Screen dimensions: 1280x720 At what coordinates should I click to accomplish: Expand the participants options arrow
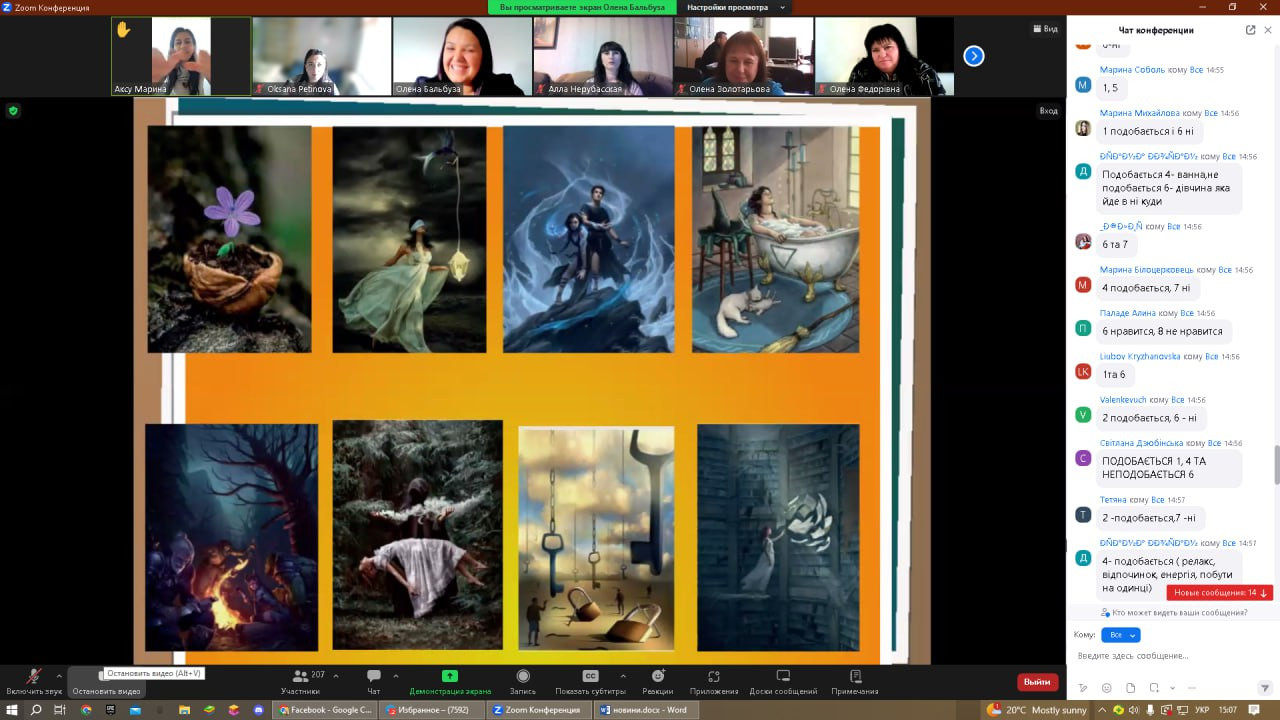point(335,676)
